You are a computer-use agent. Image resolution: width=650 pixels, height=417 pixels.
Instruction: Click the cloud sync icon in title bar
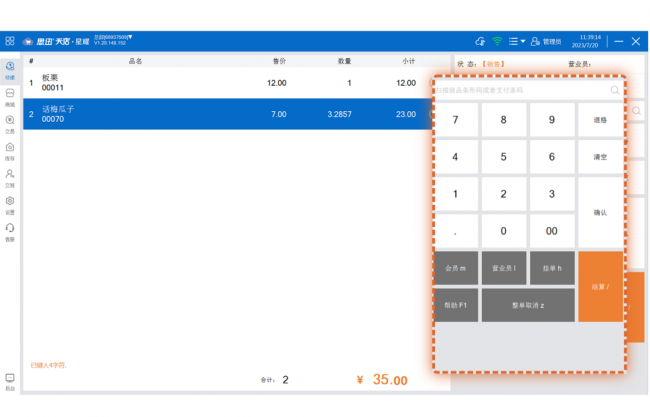click(480, 41)
